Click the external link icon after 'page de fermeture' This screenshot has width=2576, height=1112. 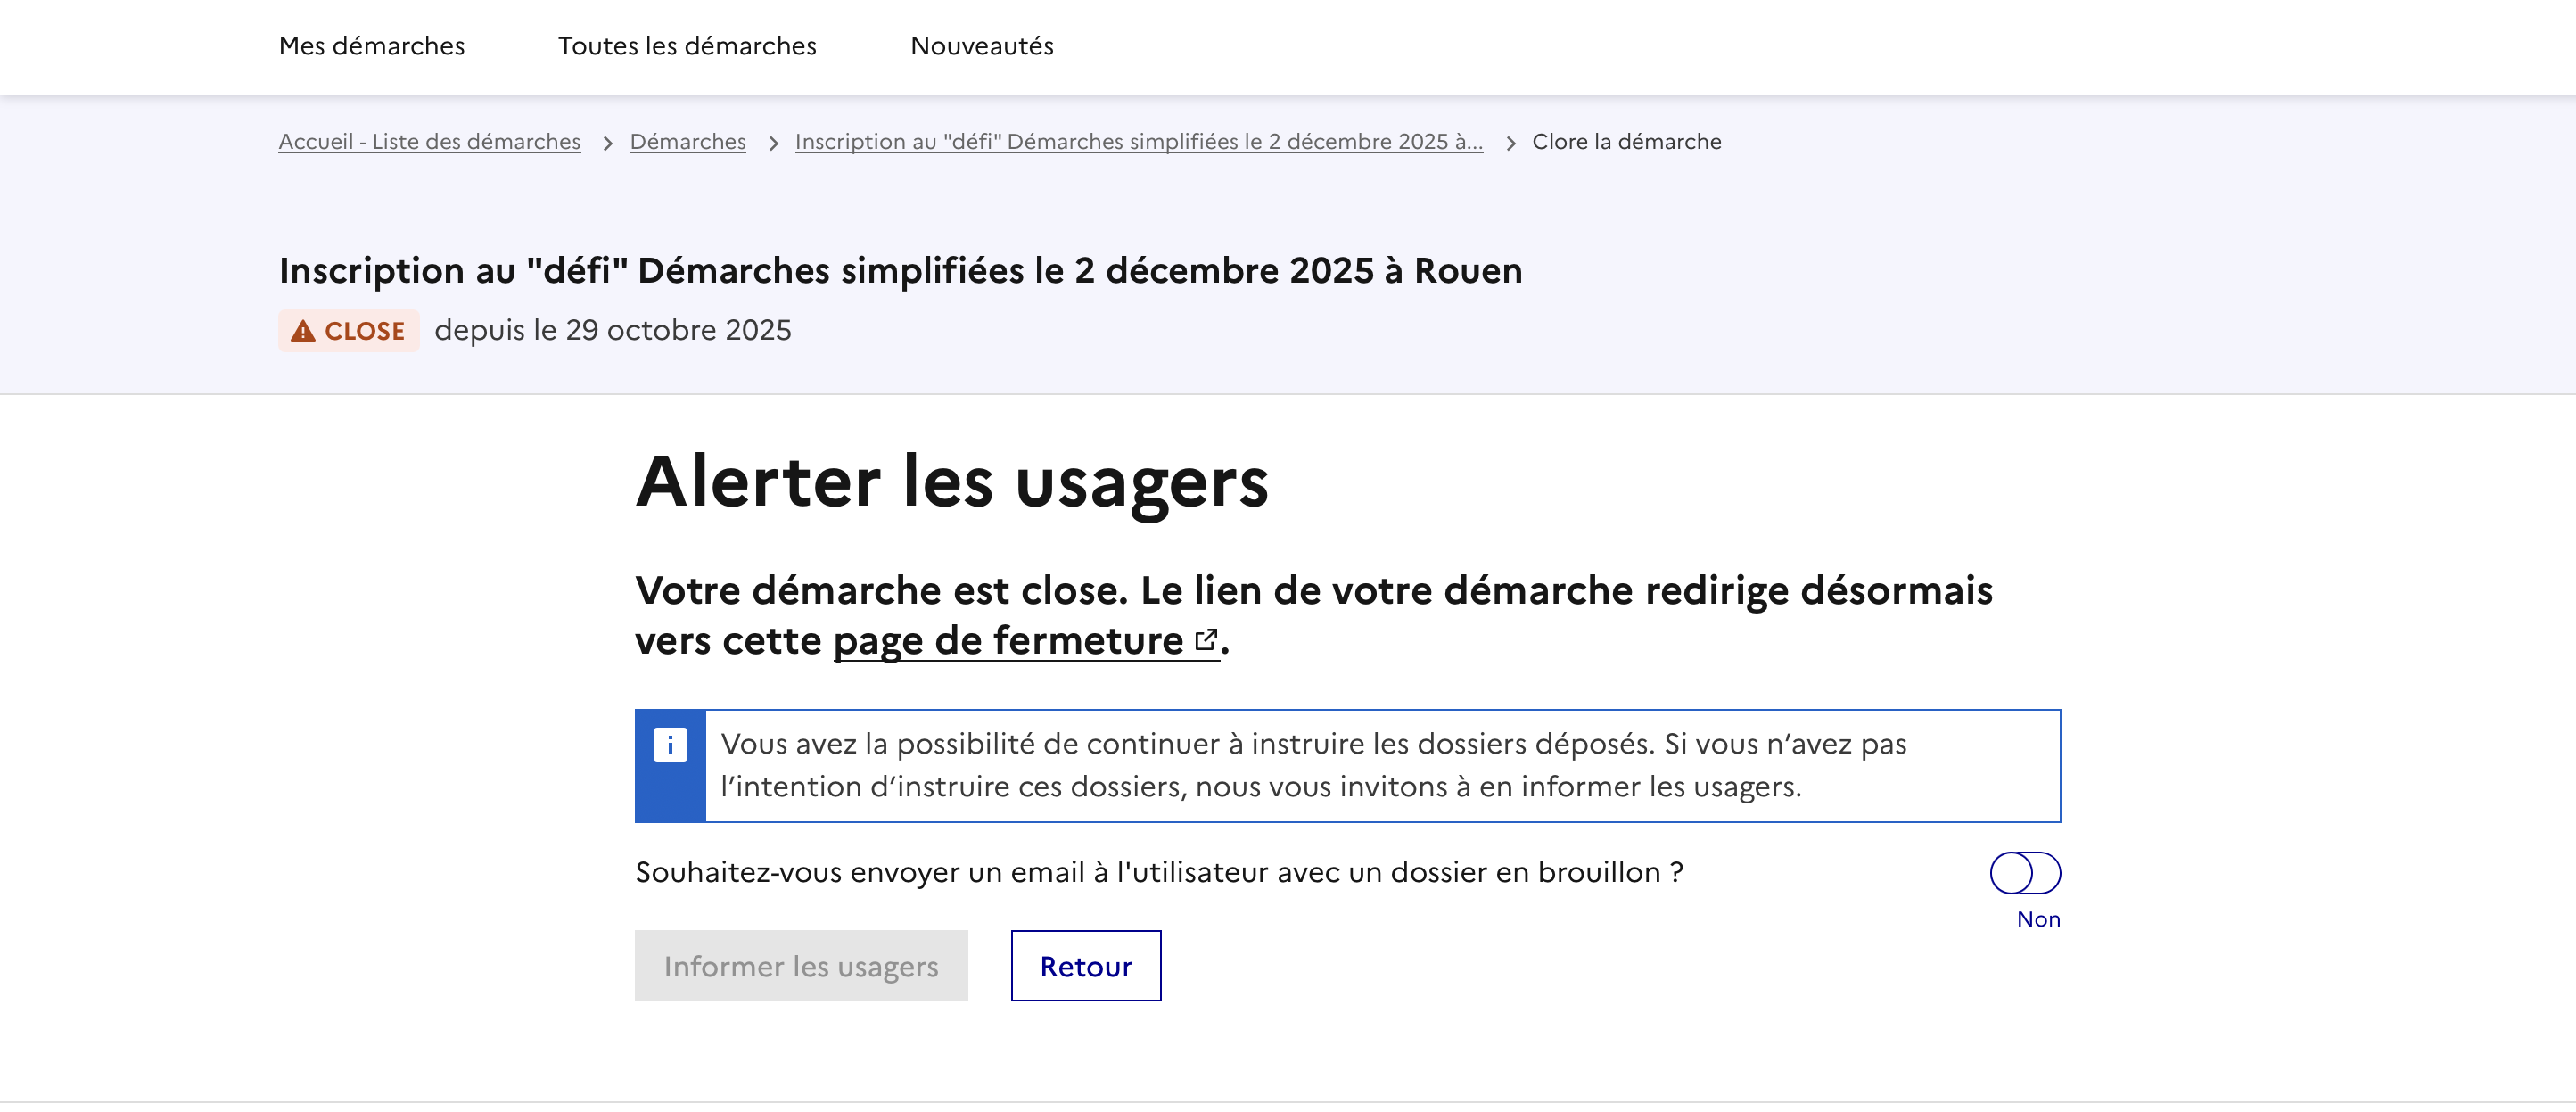pos(1206,639)
